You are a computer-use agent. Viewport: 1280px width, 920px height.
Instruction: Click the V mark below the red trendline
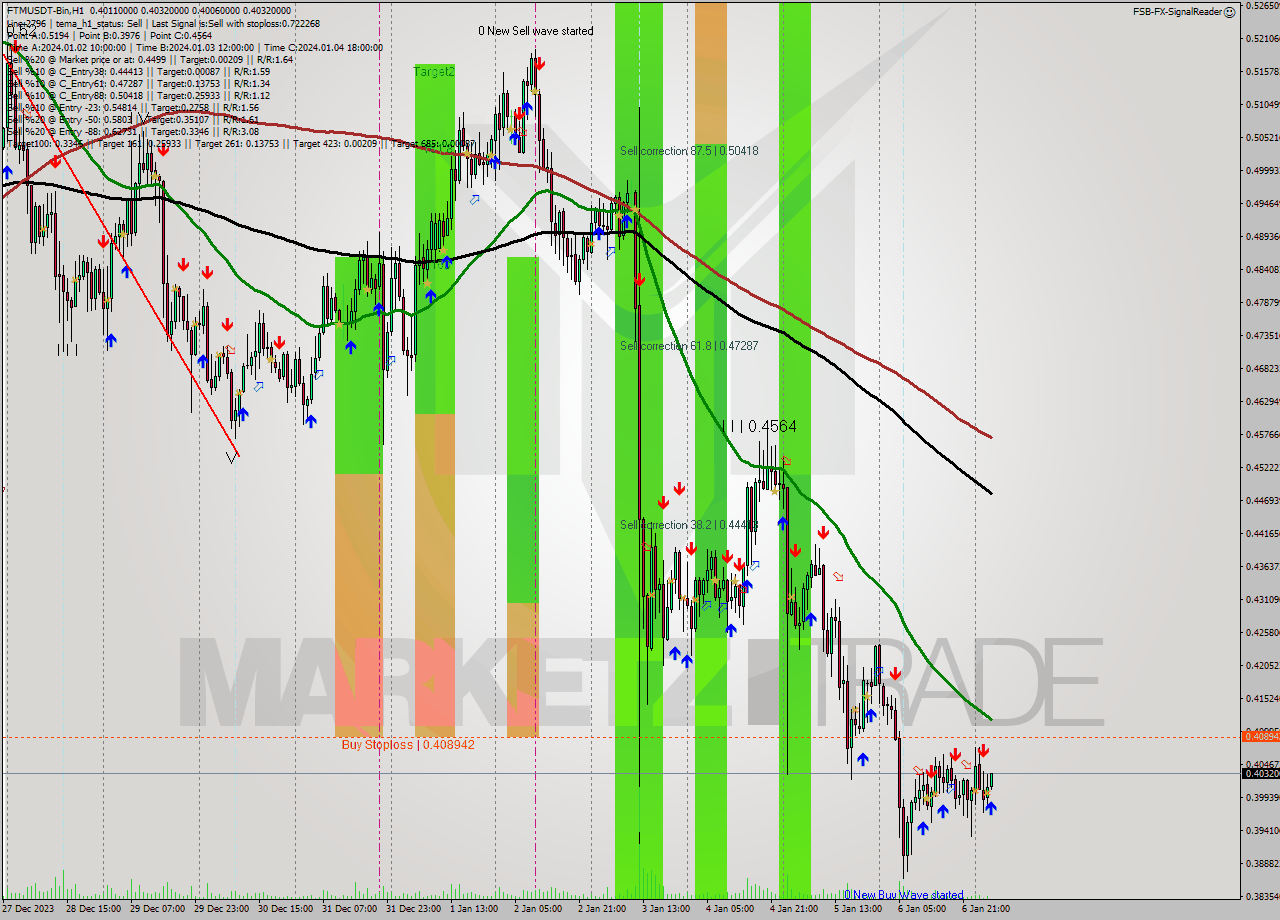click(232, 457)
